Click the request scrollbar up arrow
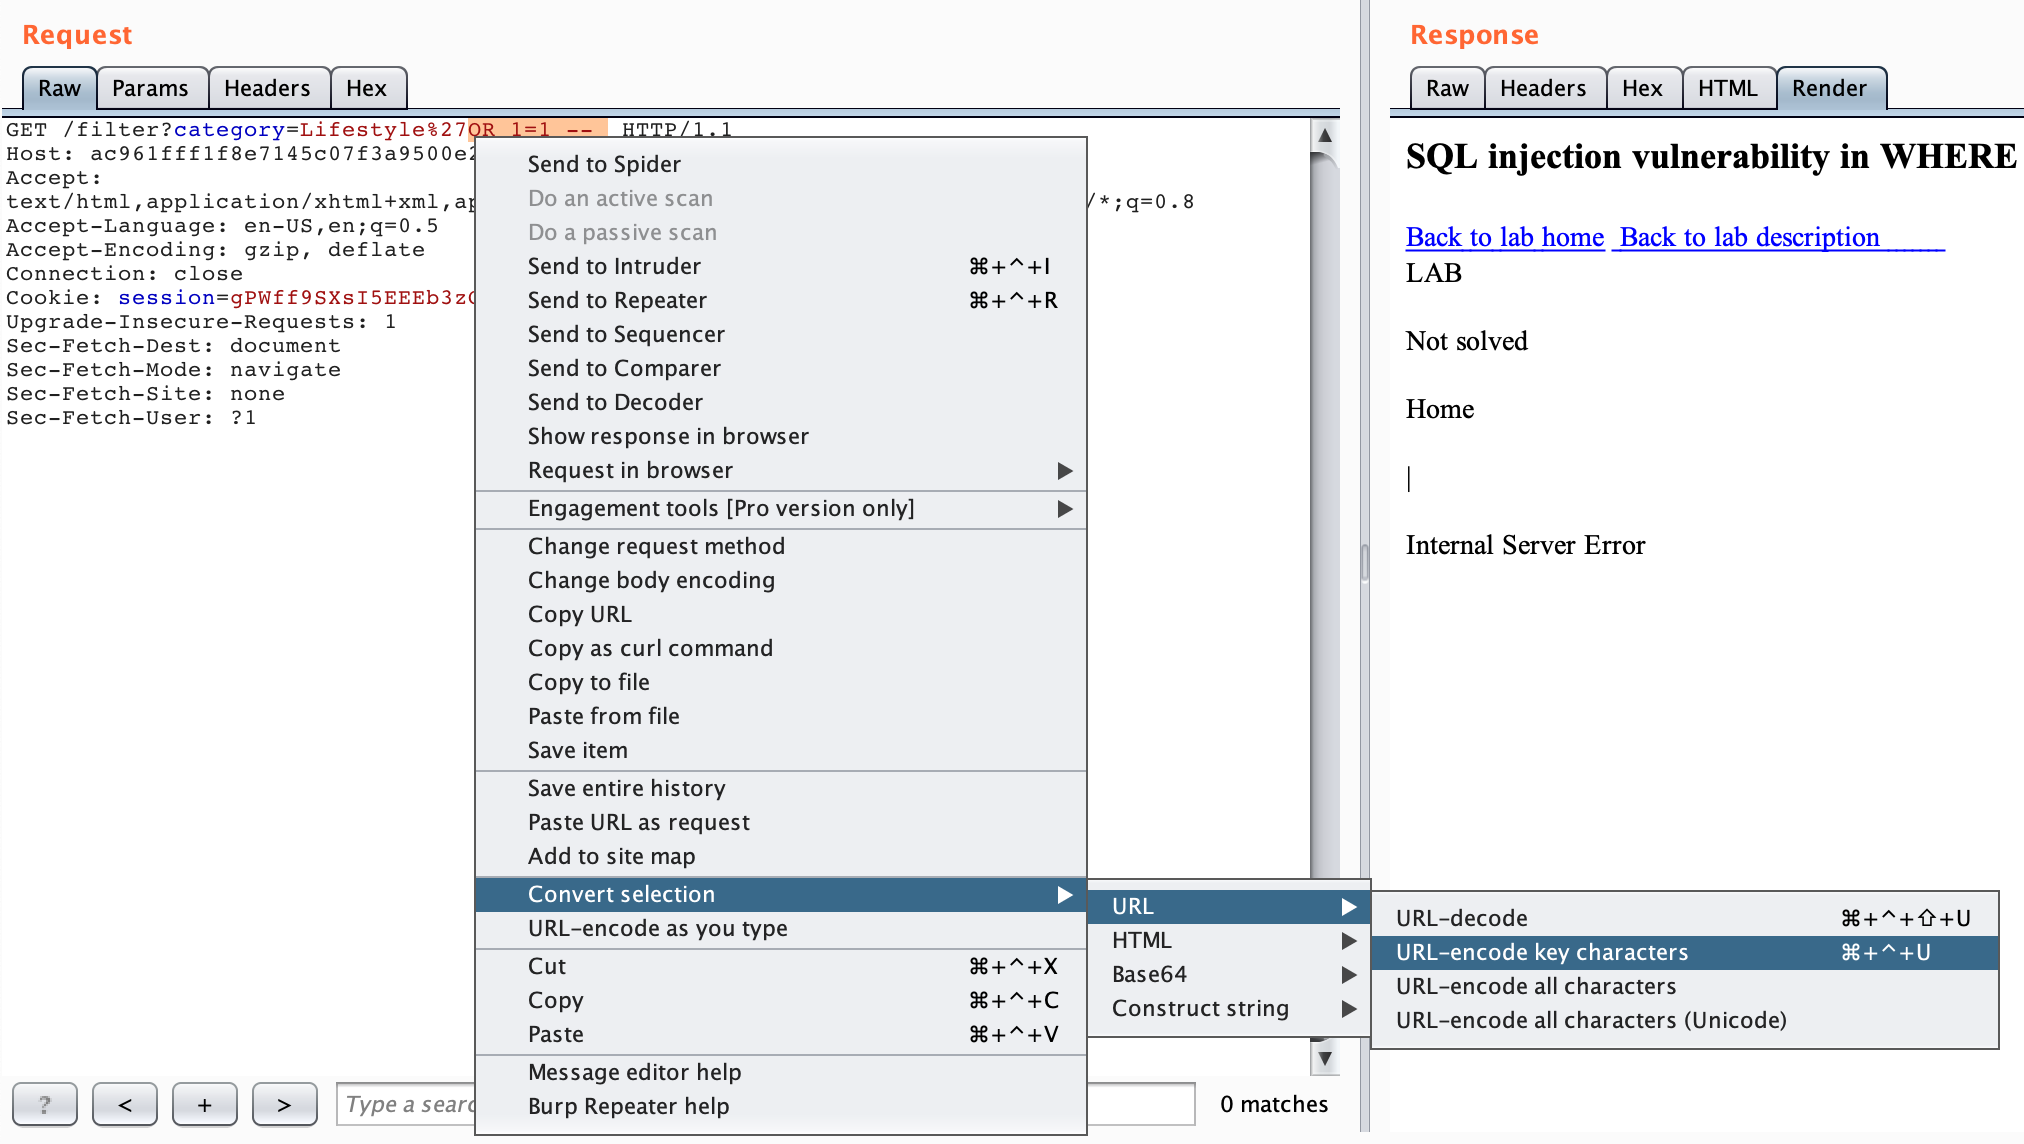Image resolution: width=2024 pixels, height=1144 pixels. point(1324,135)
